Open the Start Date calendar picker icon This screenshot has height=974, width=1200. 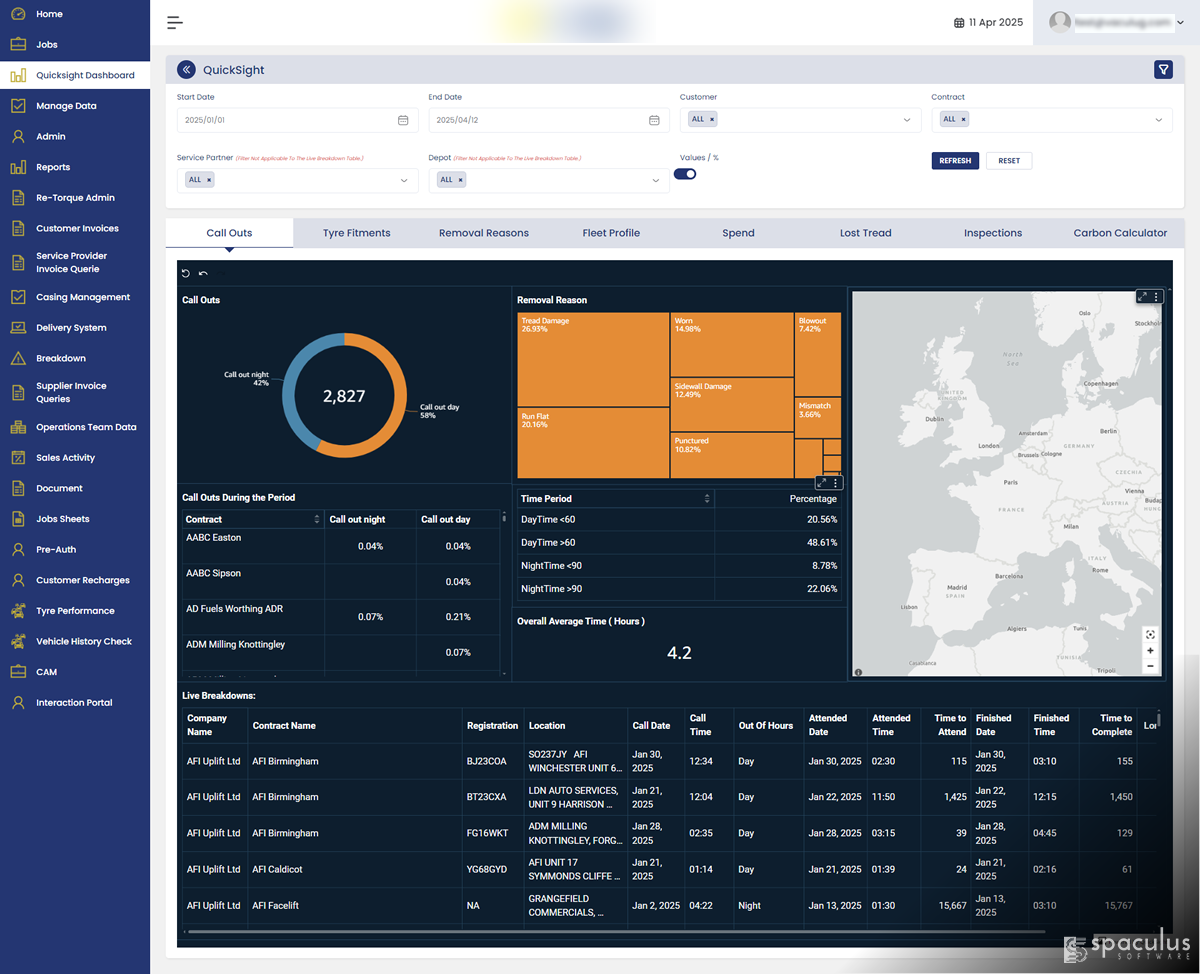pyautogui.click(x=403, y=120)
